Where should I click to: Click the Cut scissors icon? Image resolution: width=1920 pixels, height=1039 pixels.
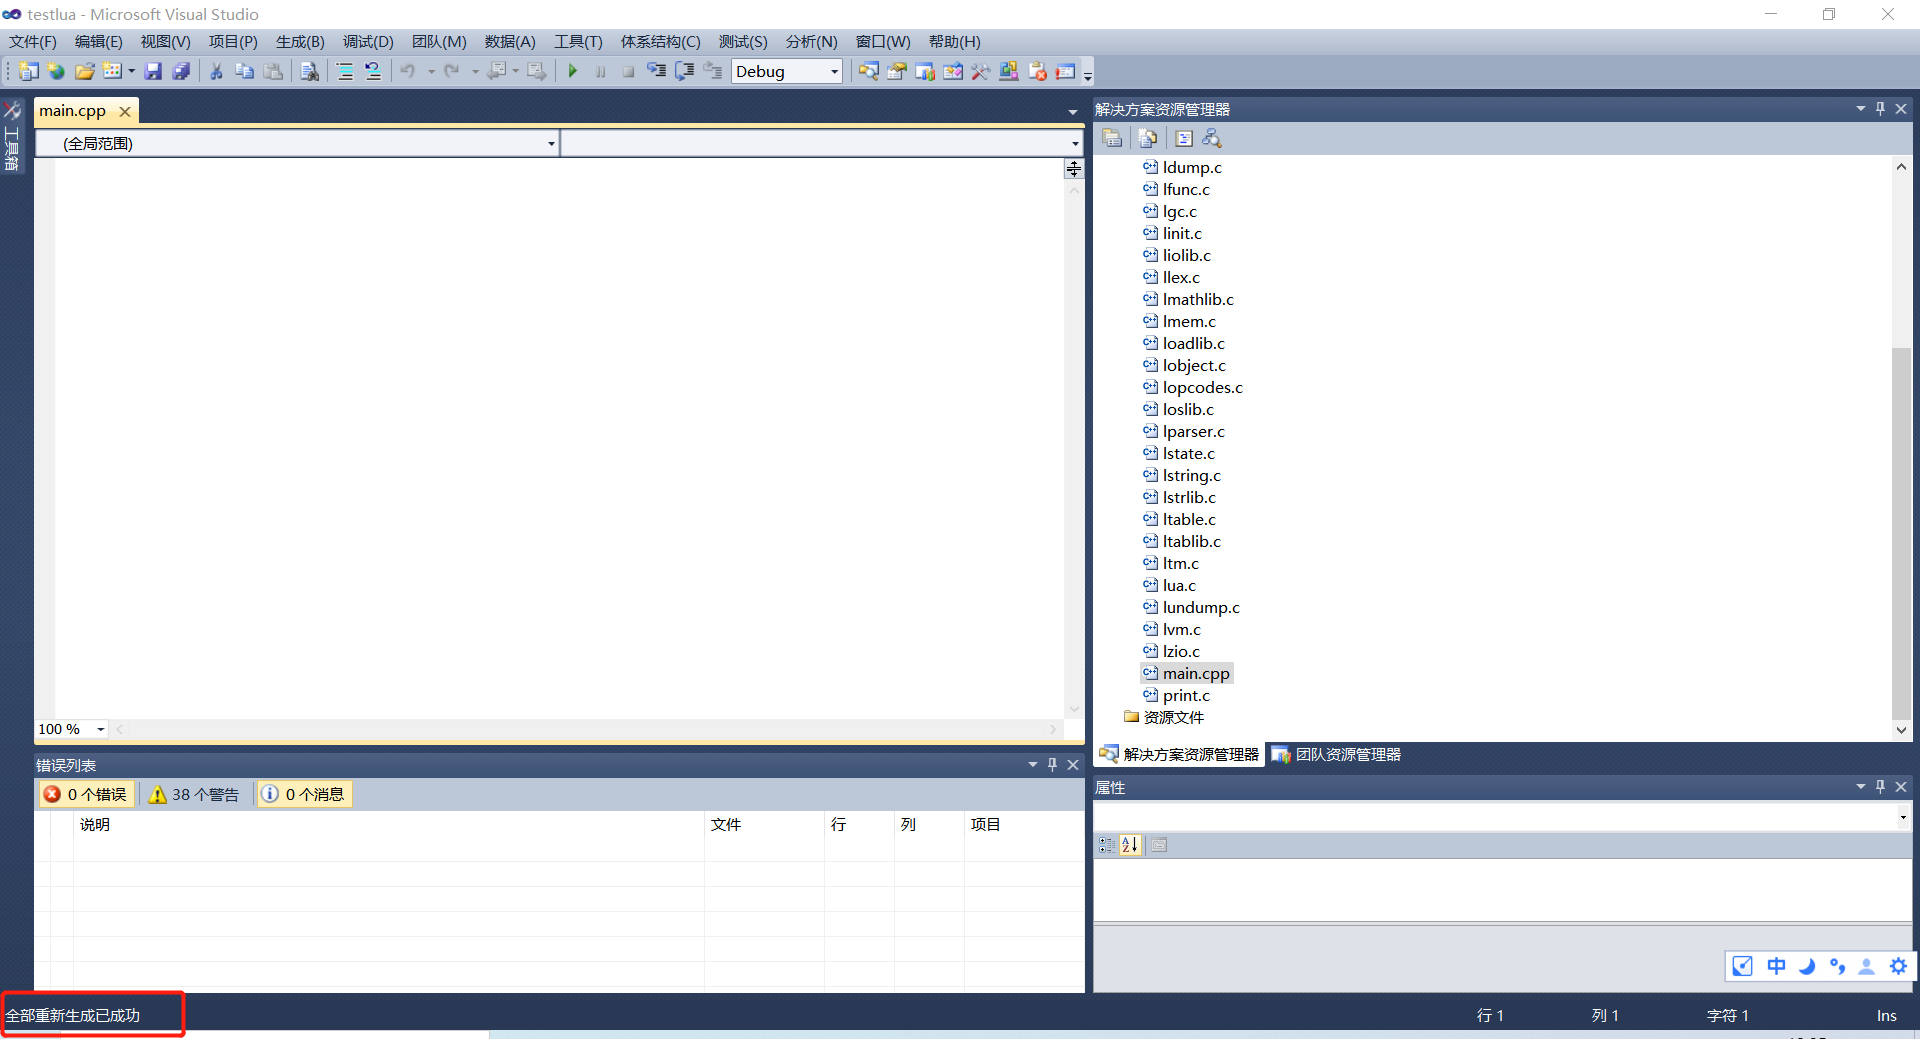click(216, 71)
